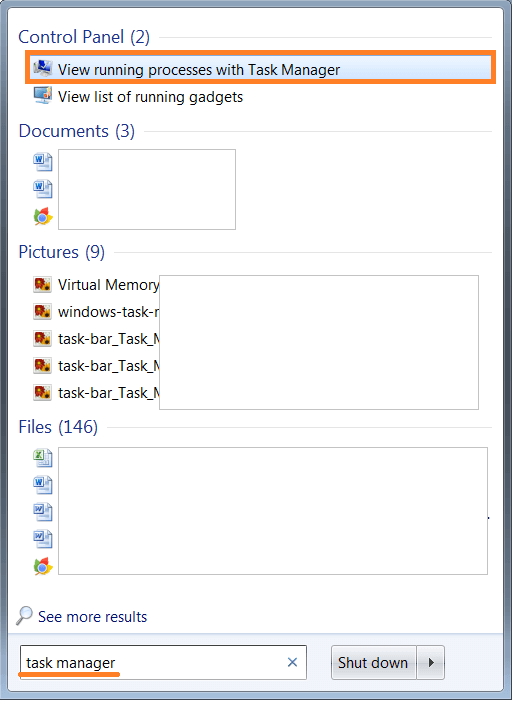The image size is (514, 704).
Task: Expand the arrow next to Shut down
Action: point(431,662)
